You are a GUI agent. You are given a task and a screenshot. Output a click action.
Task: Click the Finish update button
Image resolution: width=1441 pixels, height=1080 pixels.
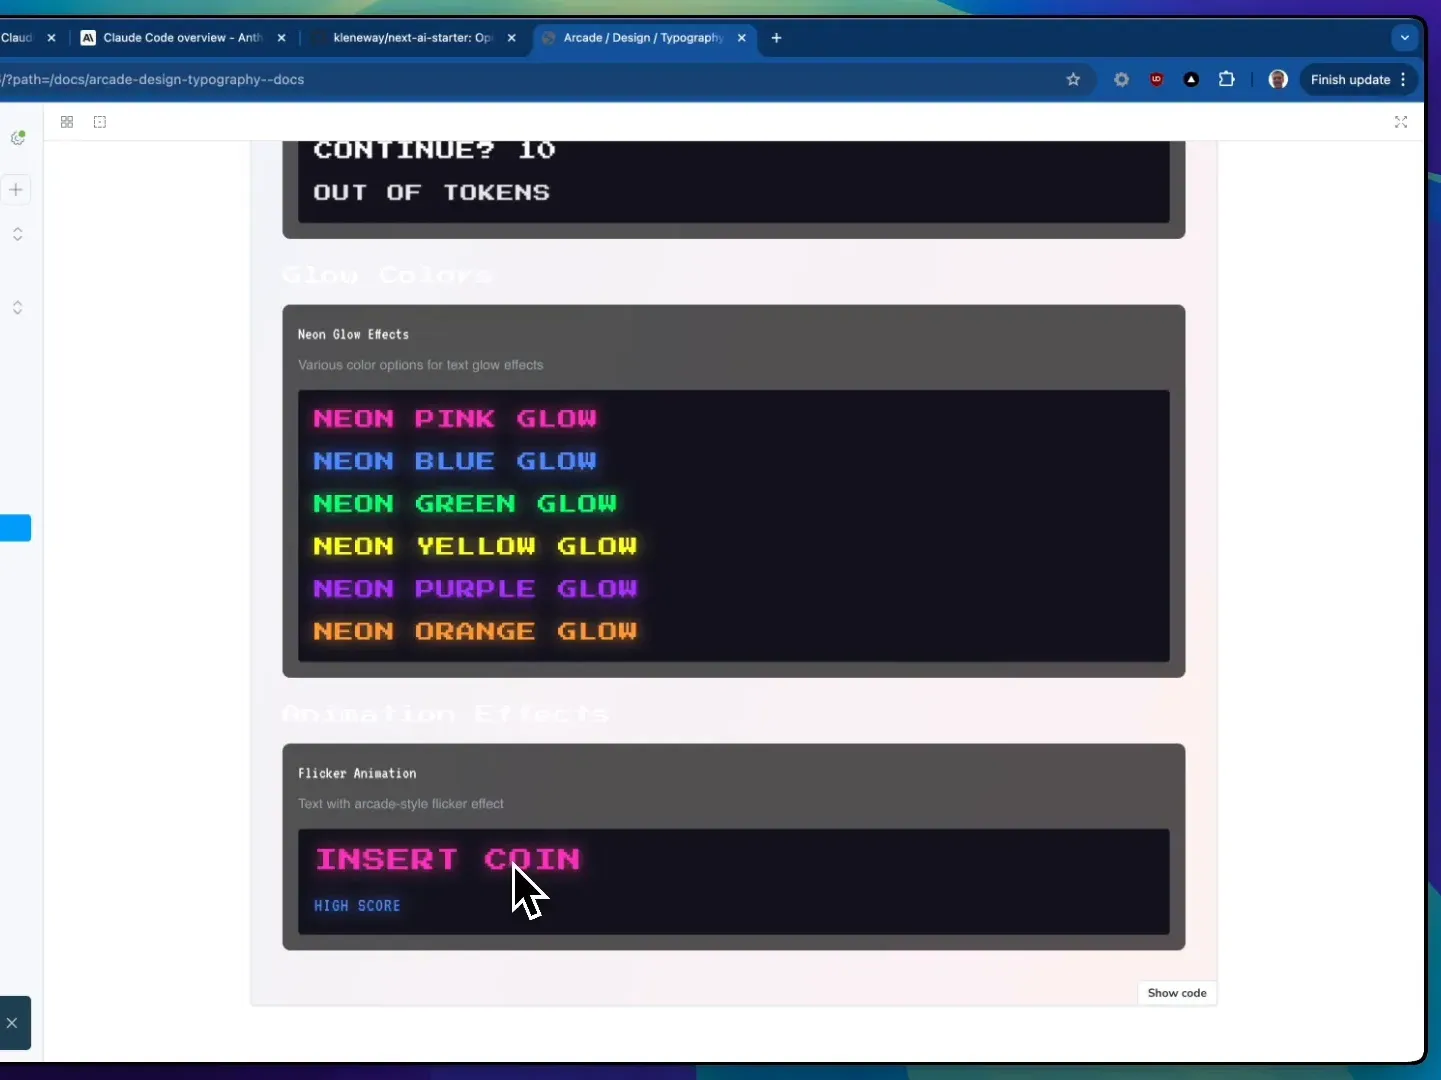1357,79
